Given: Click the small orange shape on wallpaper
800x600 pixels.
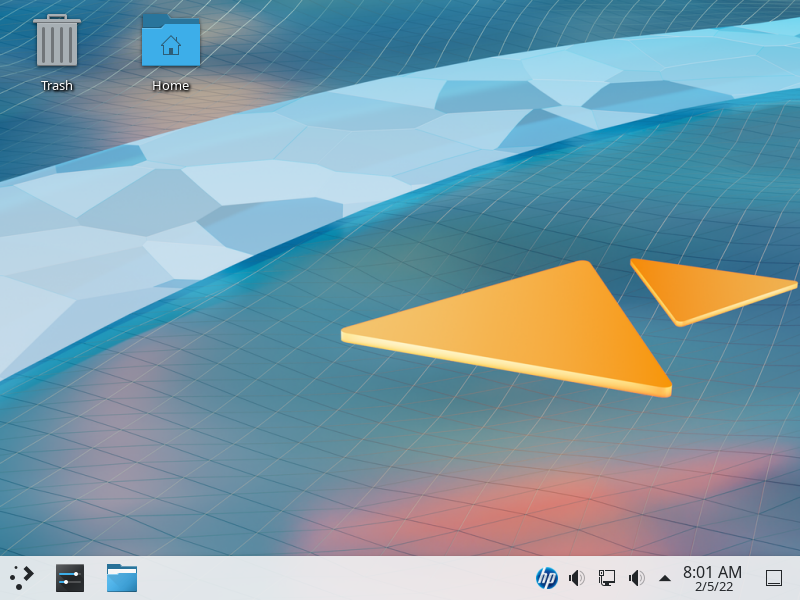Looking at the screenshot, I should click(x=700, y=287).
